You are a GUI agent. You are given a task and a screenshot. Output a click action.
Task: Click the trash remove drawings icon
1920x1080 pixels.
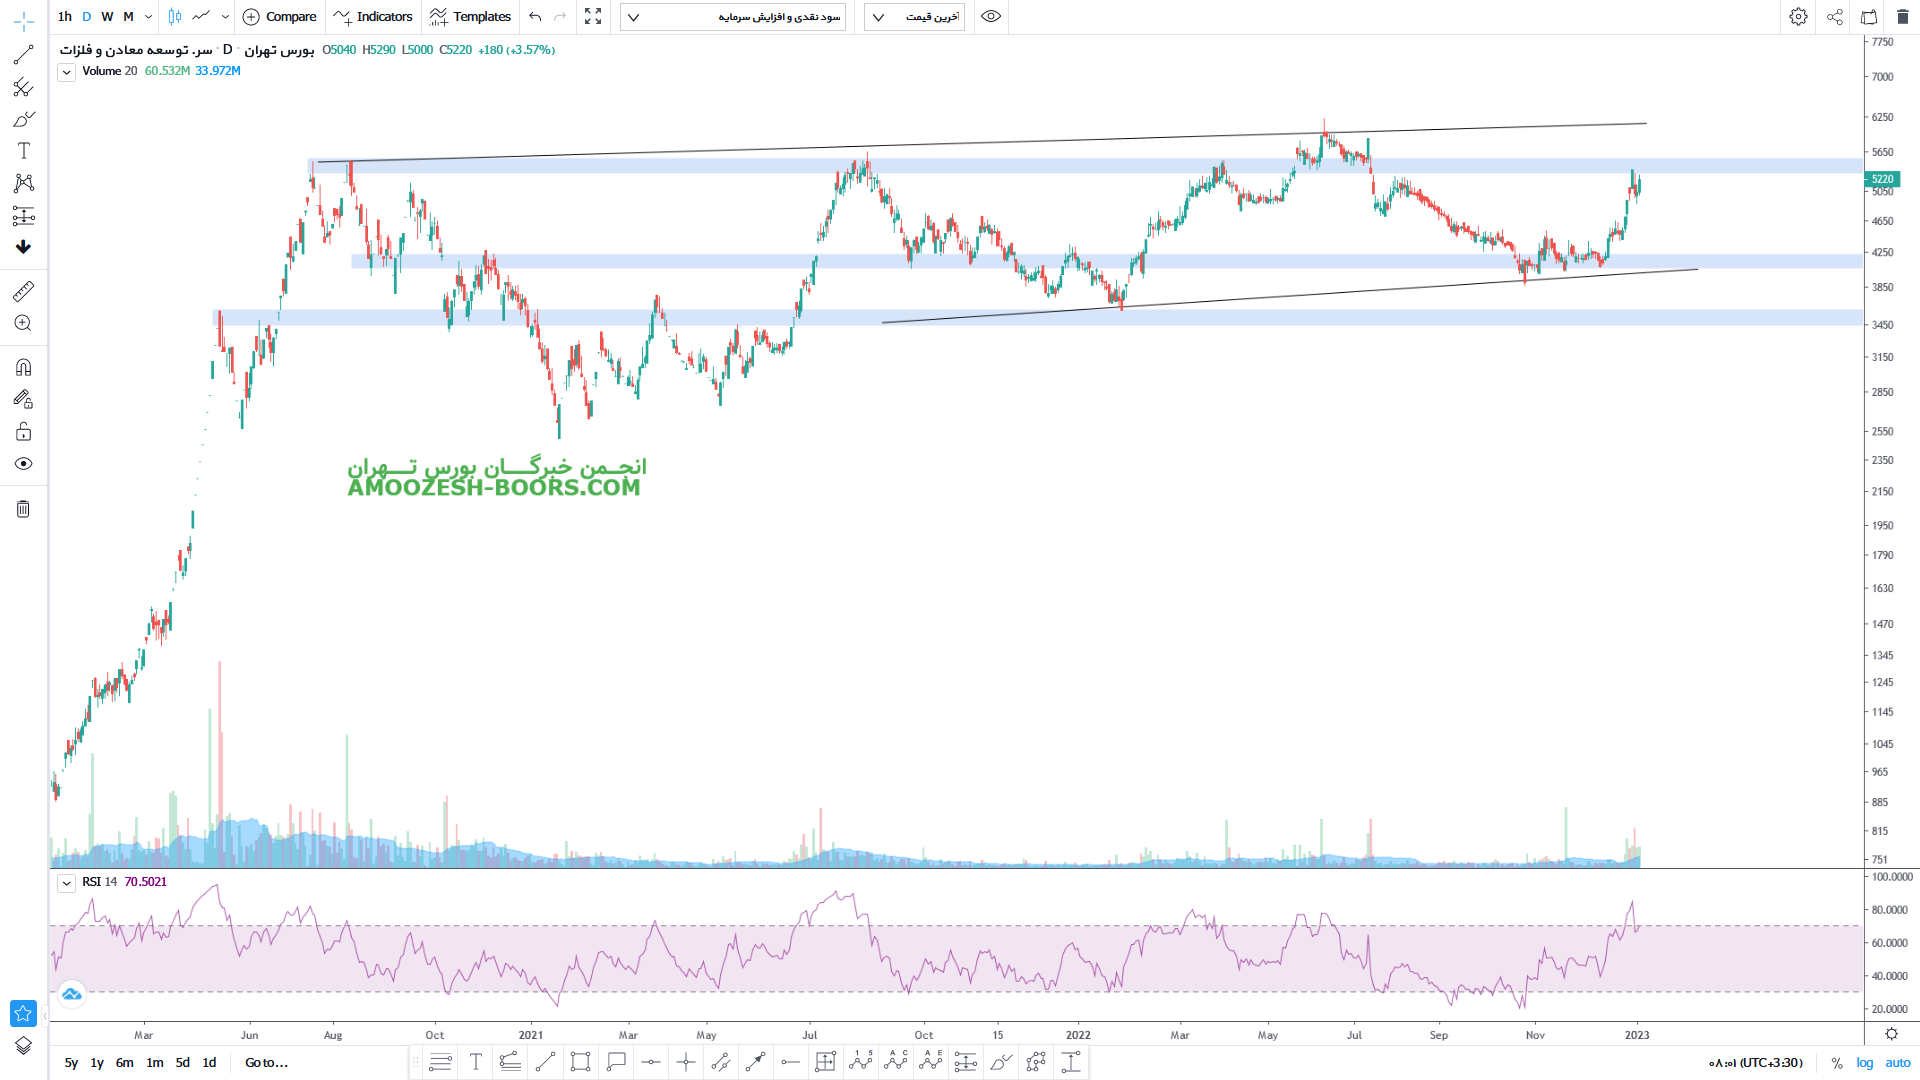click(23, 509)
